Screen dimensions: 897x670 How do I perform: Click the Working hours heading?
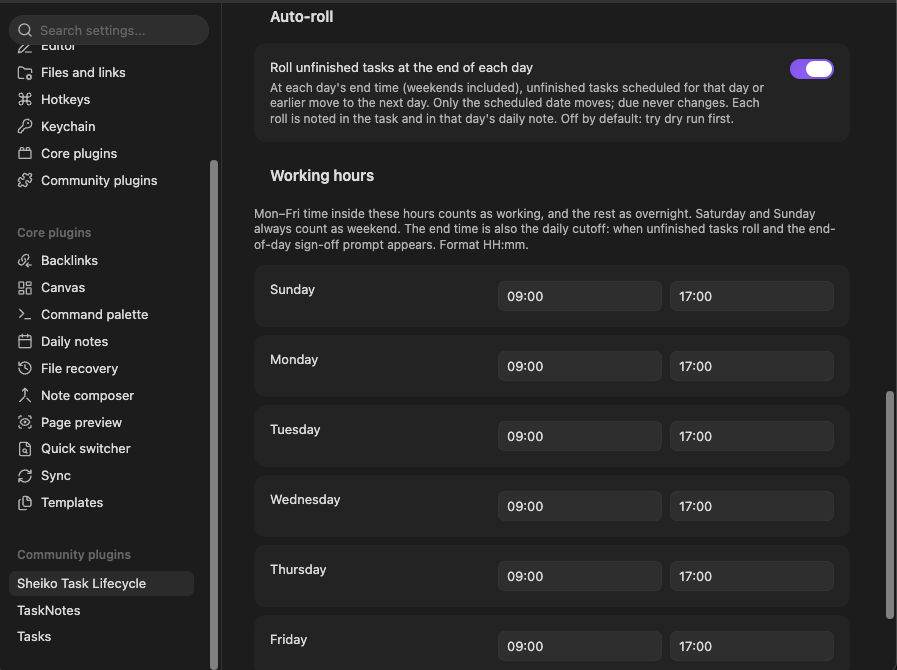click(x=322, y=176)
